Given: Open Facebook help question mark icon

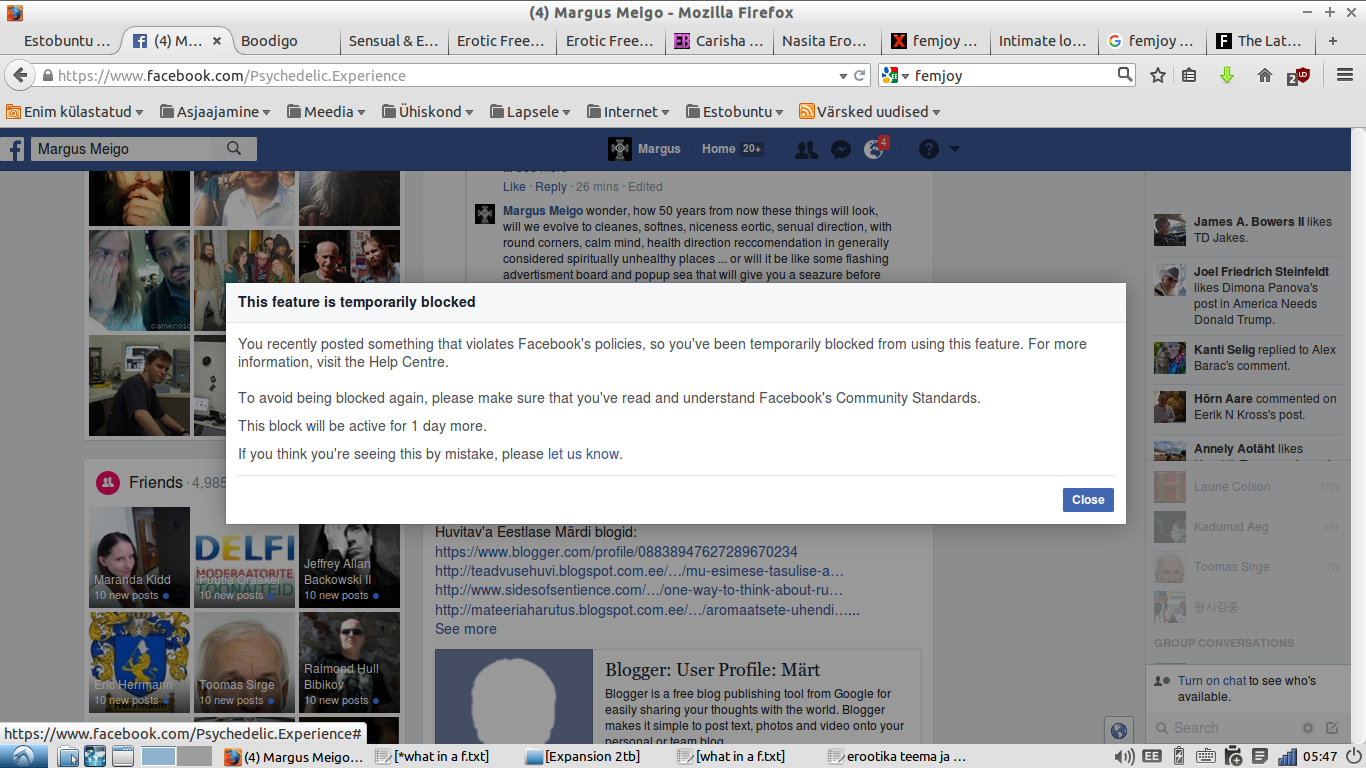Looking at the screenshot, I should tap(929, 149).
